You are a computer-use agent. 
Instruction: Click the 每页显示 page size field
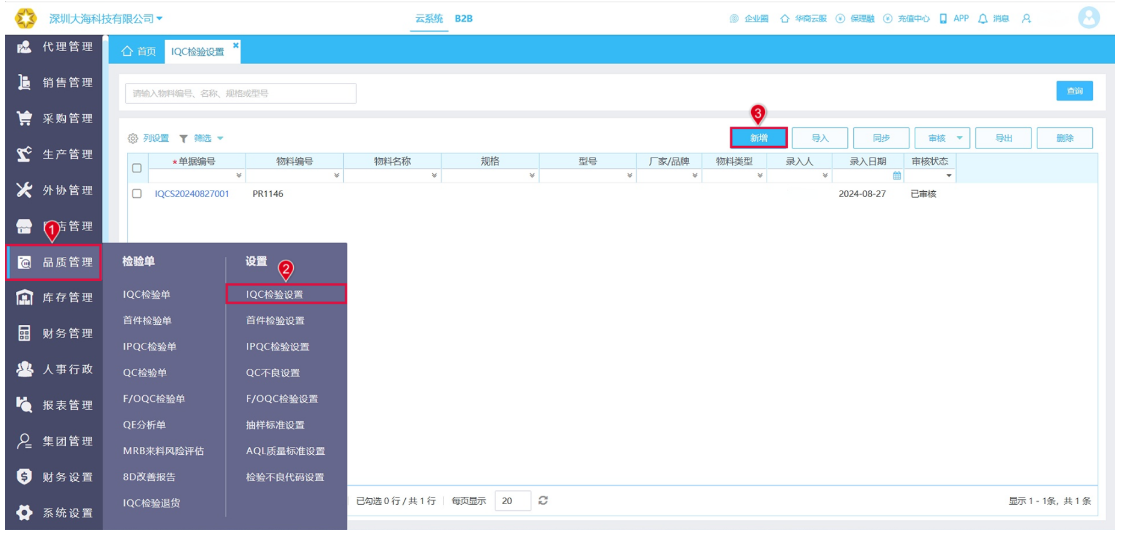coord(513,500)
